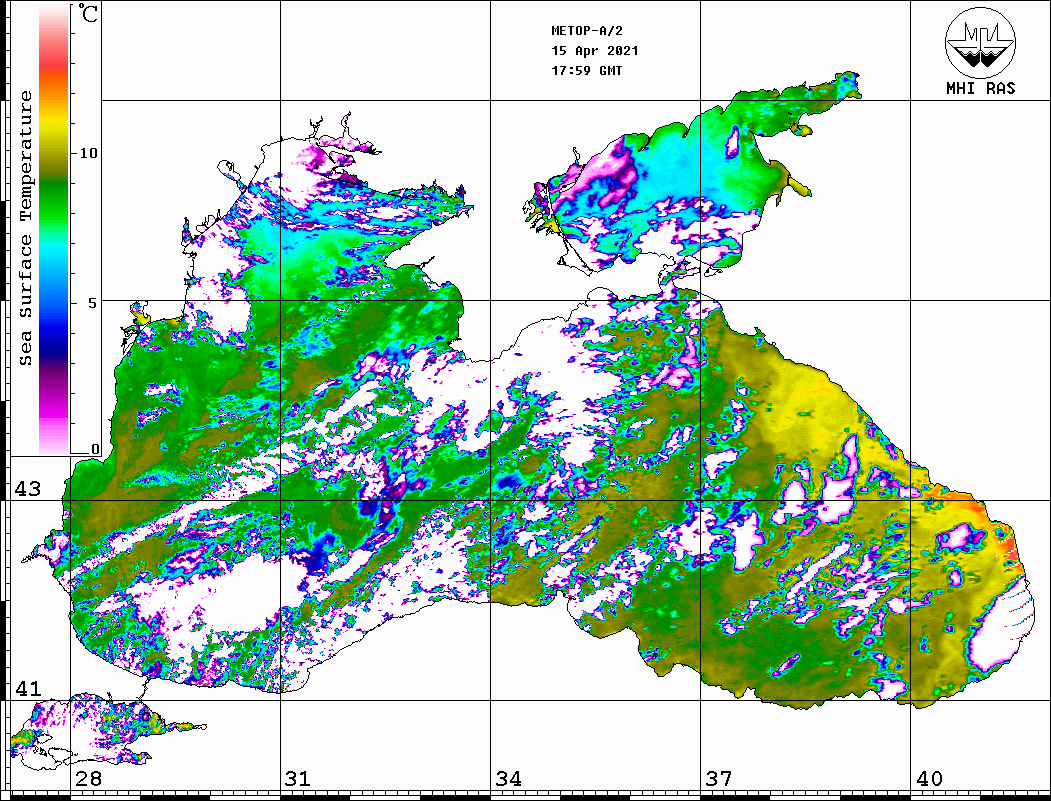Click the °C unit symbol above the scale

(89, 14)
